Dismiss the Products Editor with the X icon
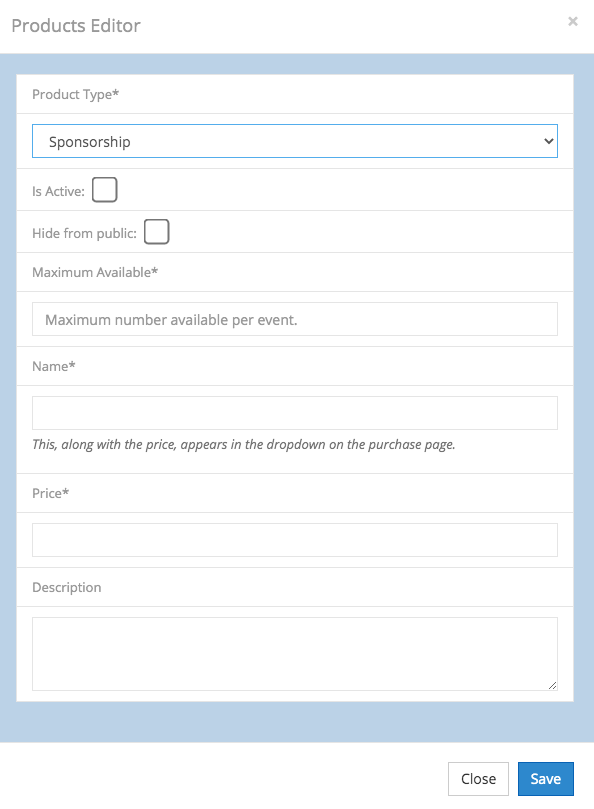 coord(572,22)
